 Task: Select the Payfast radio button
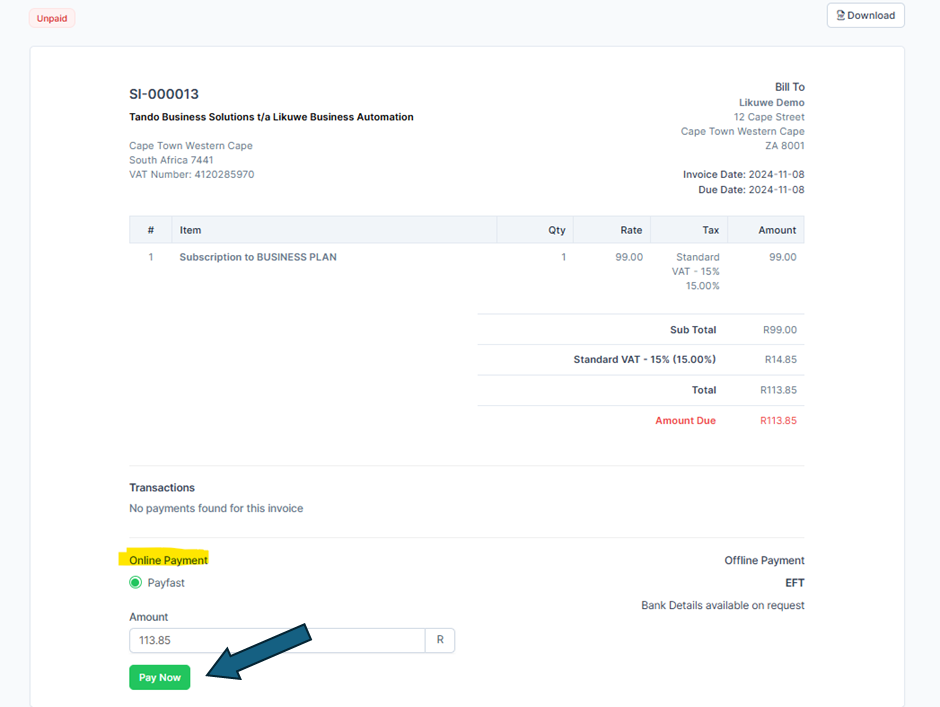[x=136, y=583]
